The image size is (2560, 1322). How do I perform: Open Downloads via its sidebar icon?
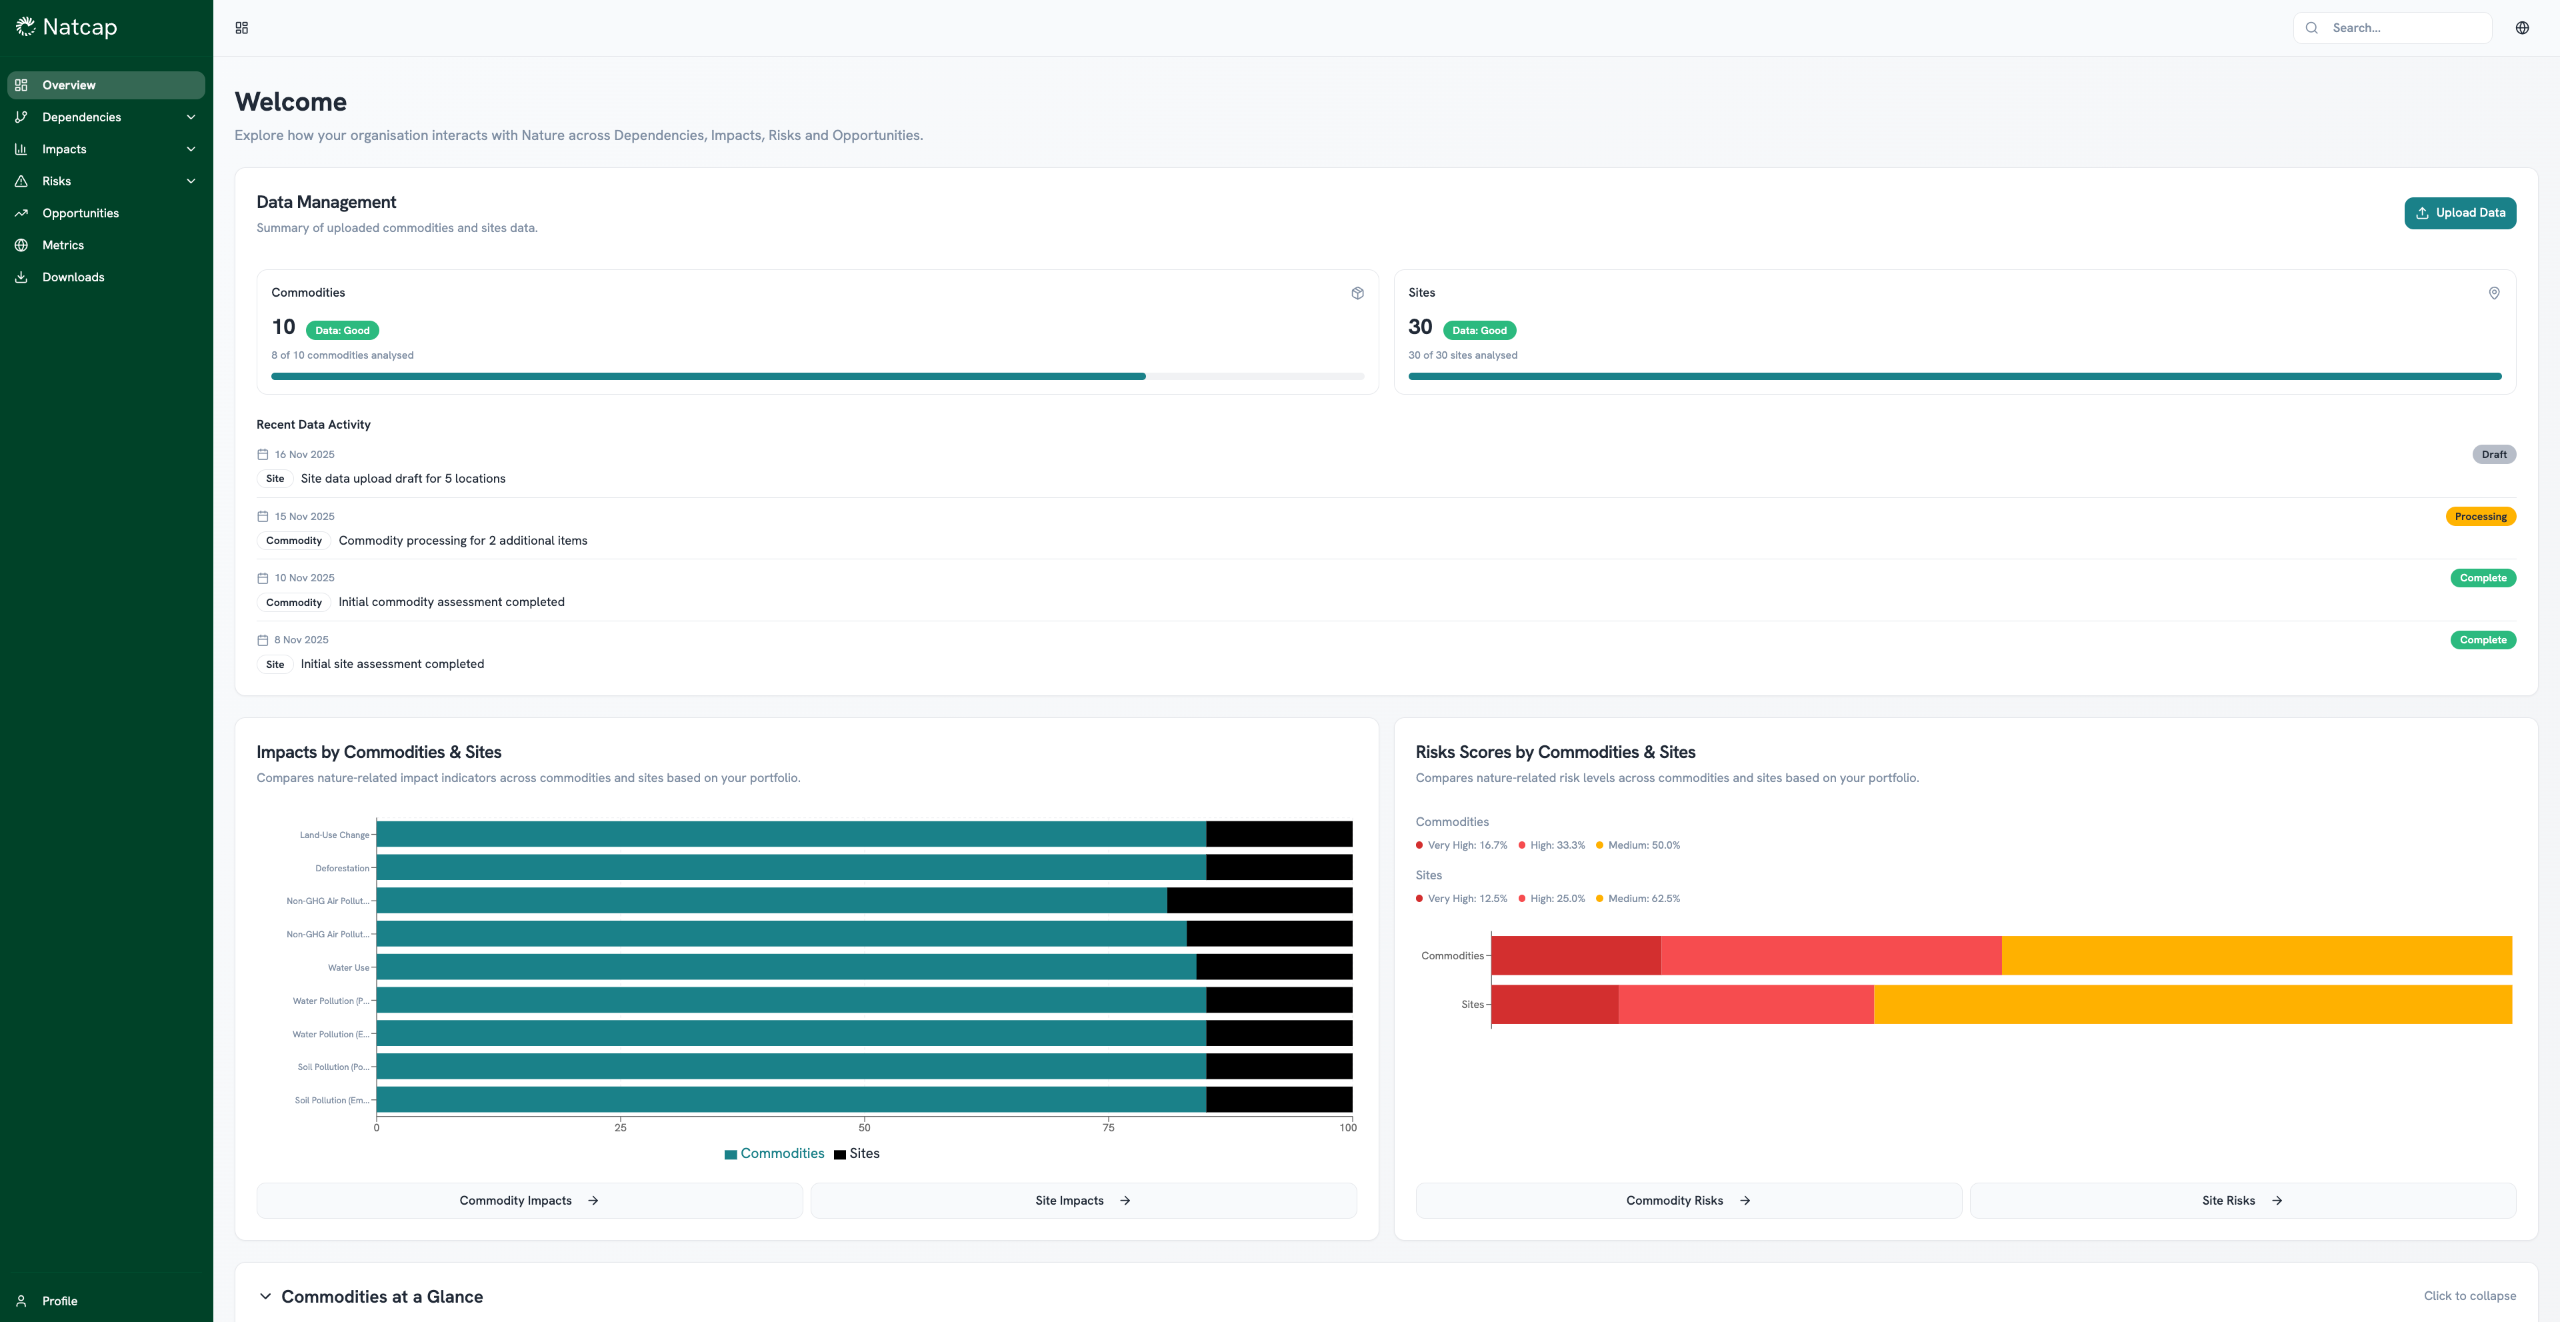click(21, 277)
